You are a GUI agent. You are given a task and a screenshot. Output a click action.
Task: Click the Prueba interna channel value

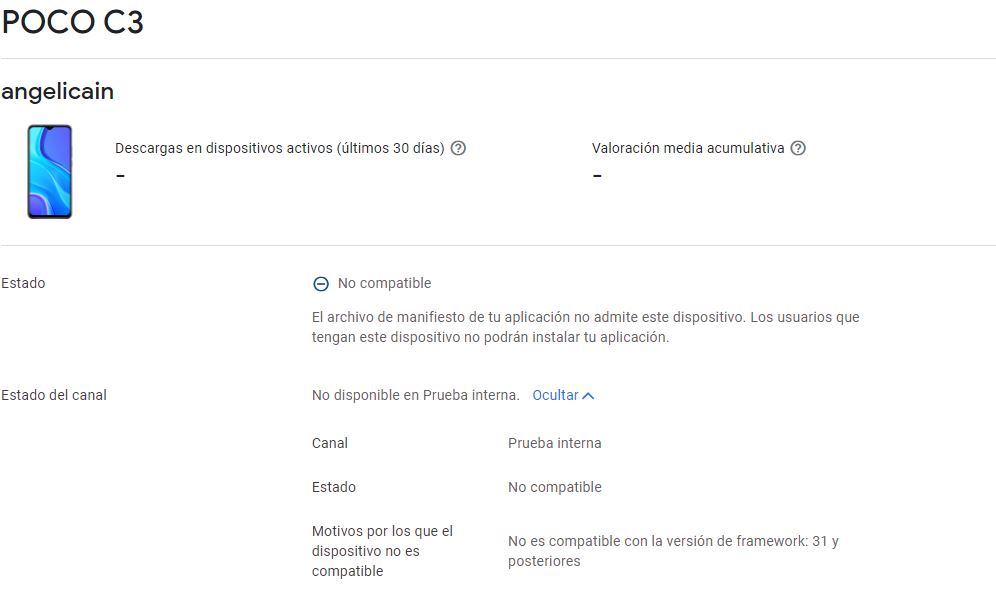pos(555,443)
